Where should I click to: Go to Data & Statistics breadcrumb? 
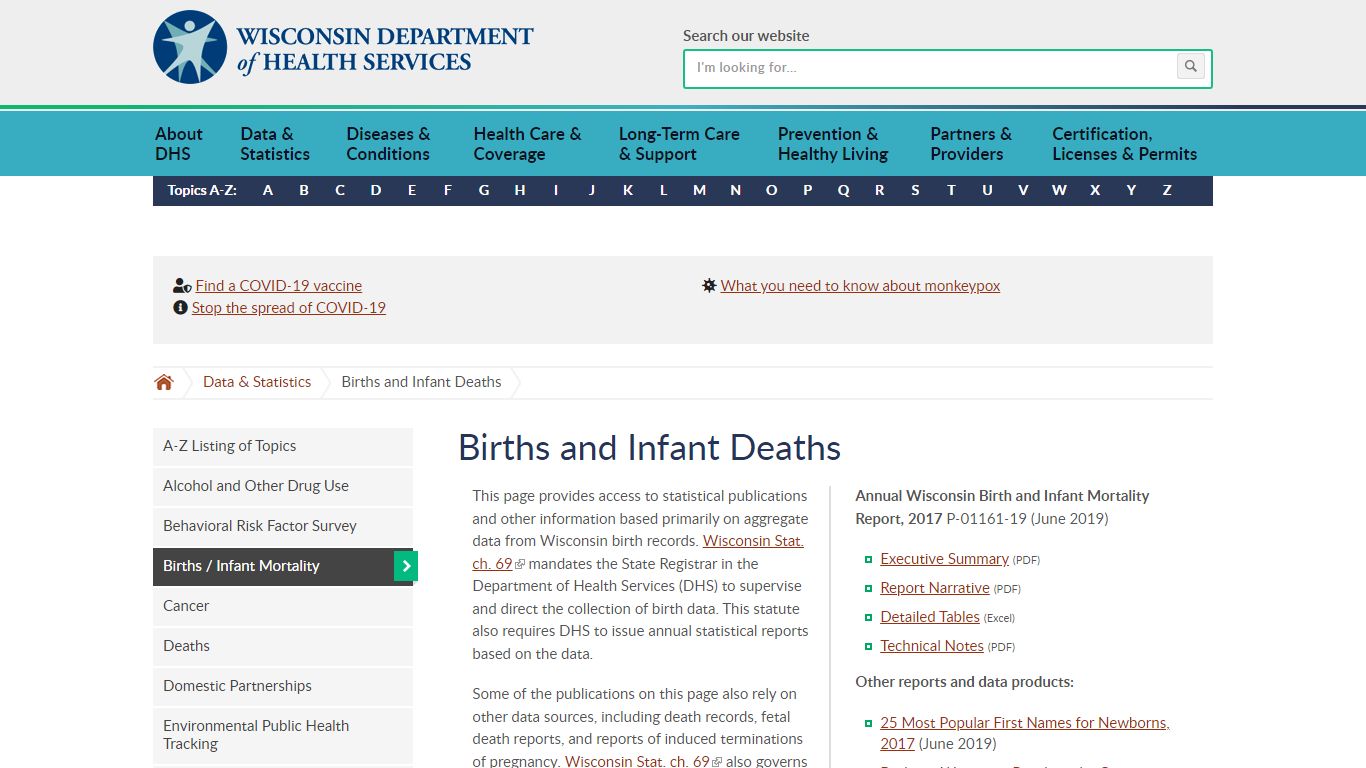[x=257, y=382]
